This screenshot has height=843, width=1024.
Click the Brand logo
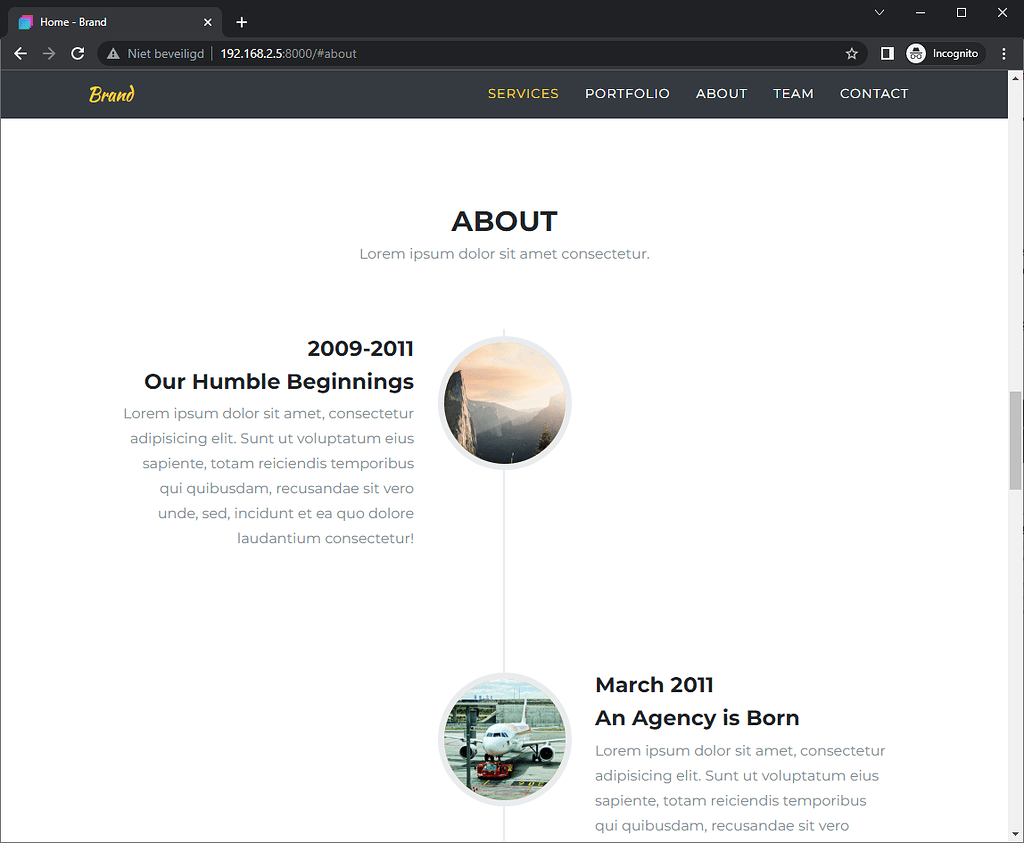click(111, 94)
